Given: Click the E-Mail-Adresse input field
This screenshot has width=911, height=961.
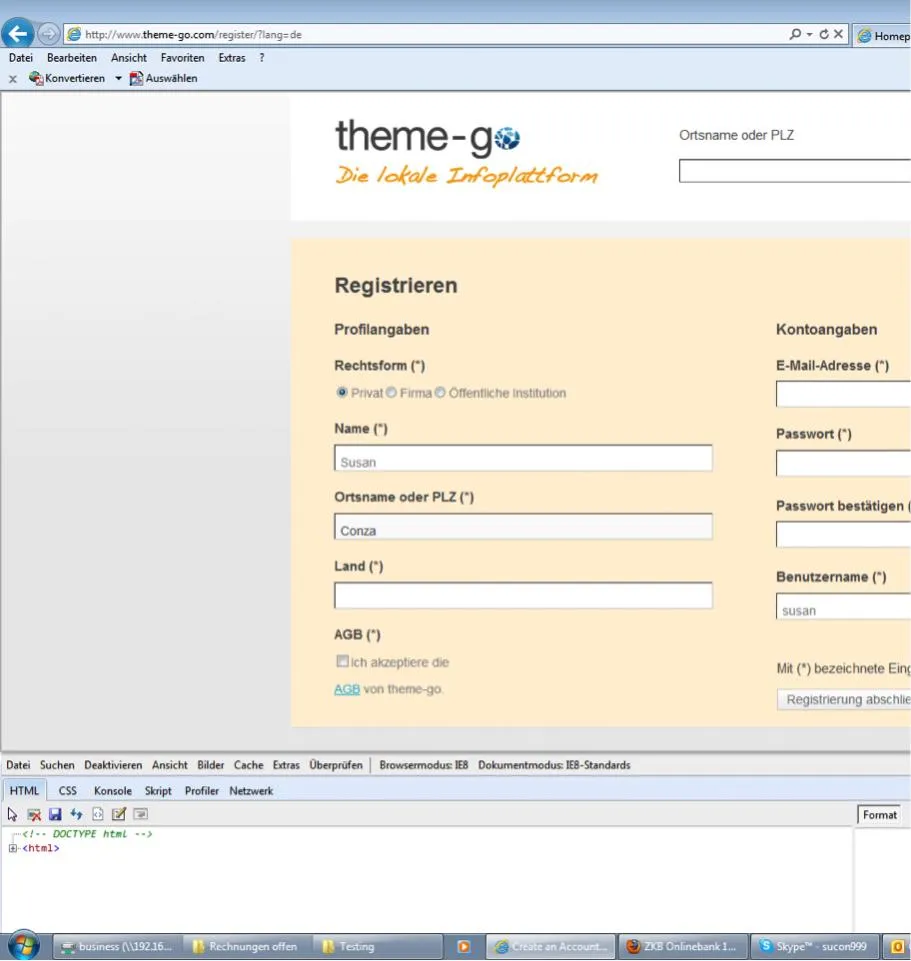Looking at the screenshot, I should click(x=843, y=393).
